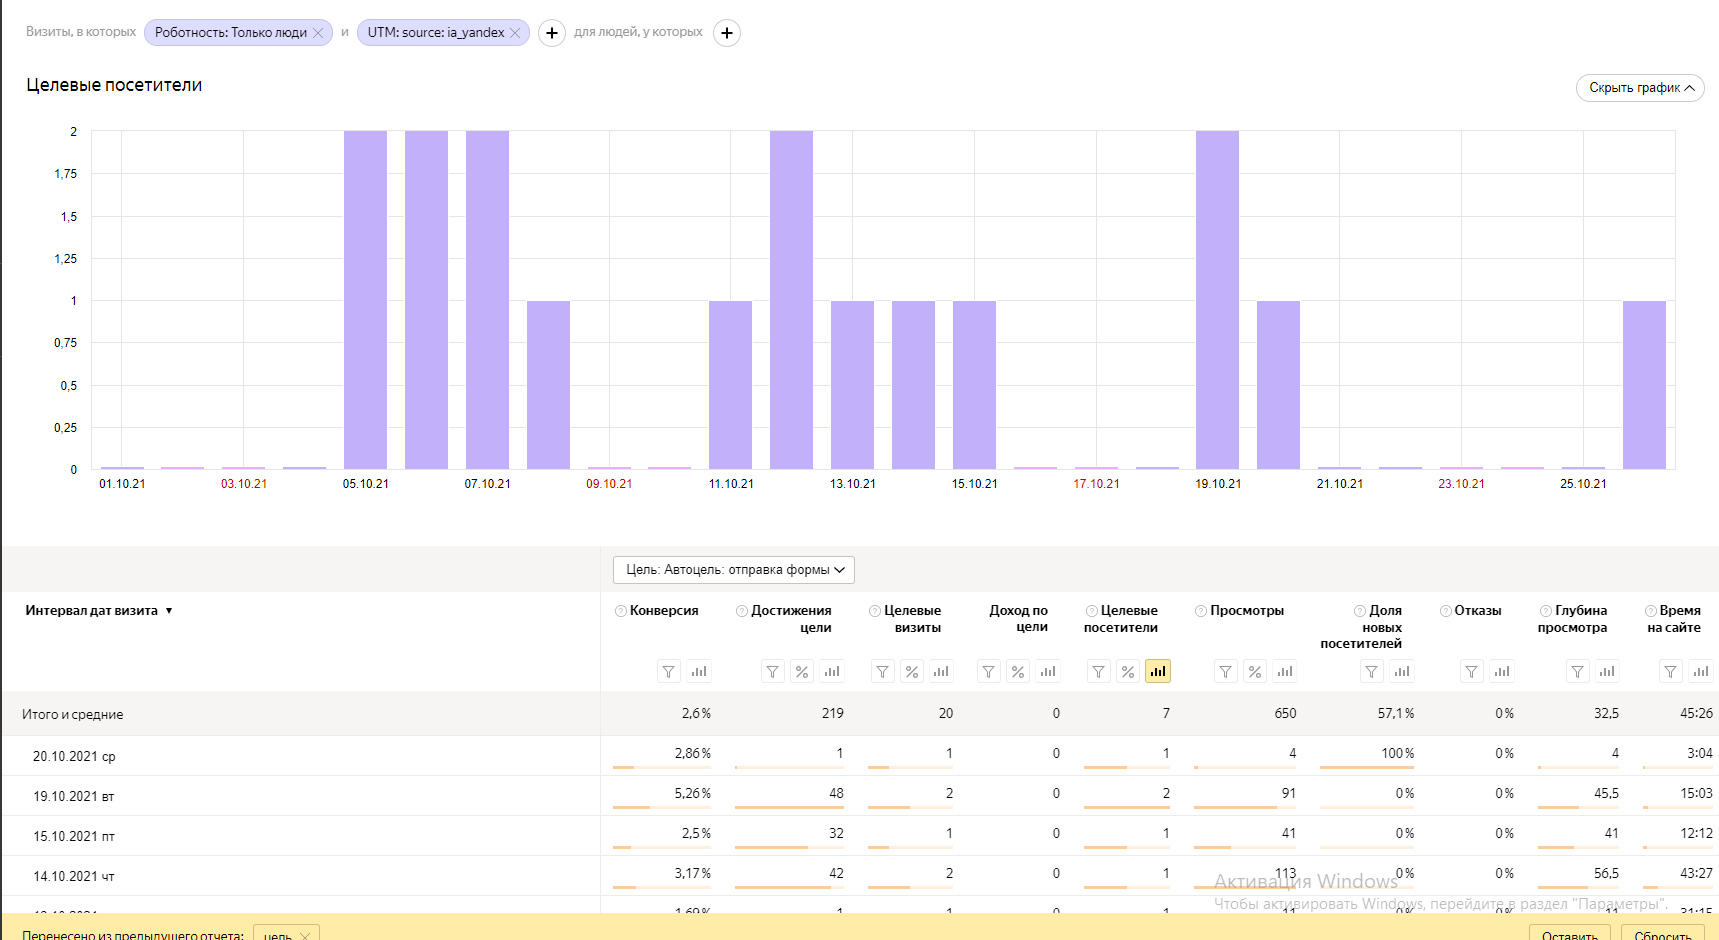Image resolution: width=1719 pixels, height=940 pixels.
Task: Open help for Конверсия metric
Action: pos(621,611)
